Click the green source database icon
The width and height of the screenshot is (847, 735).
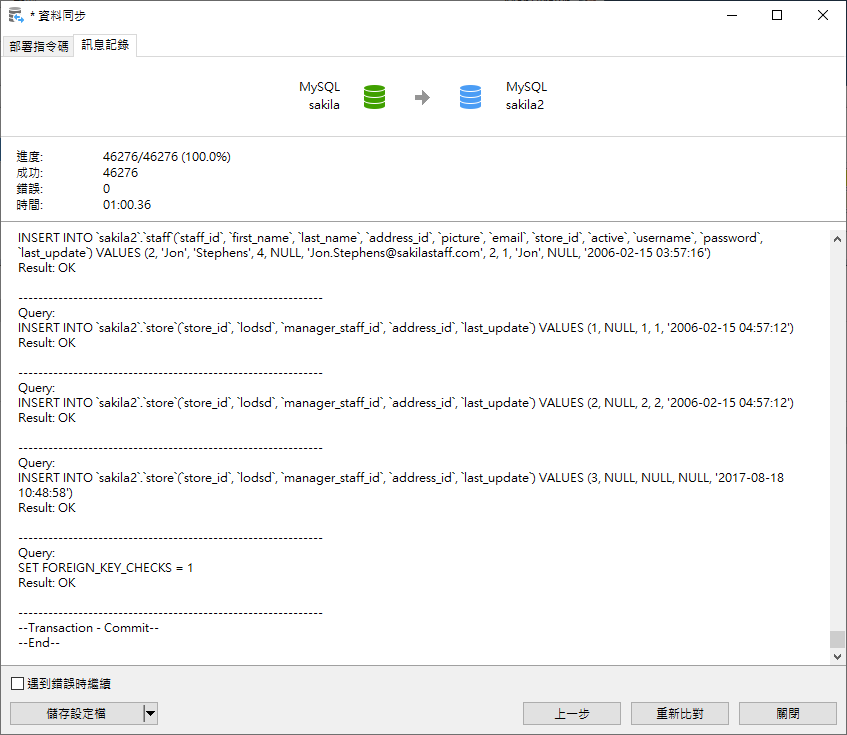tap(374, 97)
